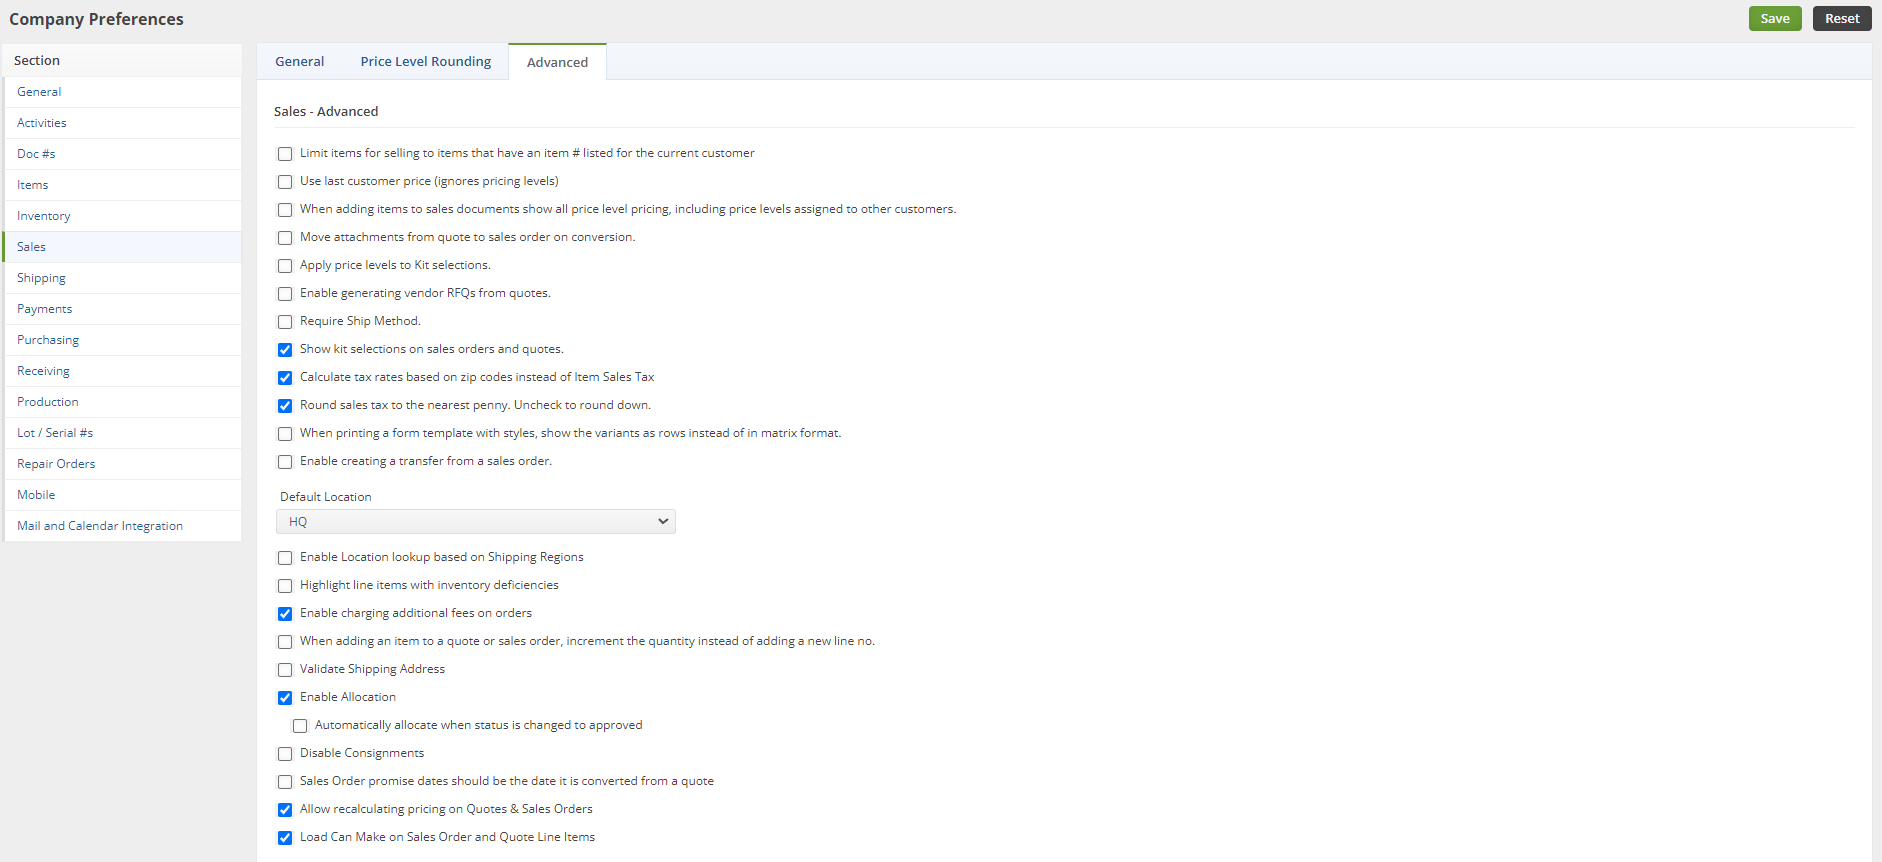
Task: Check increment quantity instead of new line
Action: click(285, 642)
